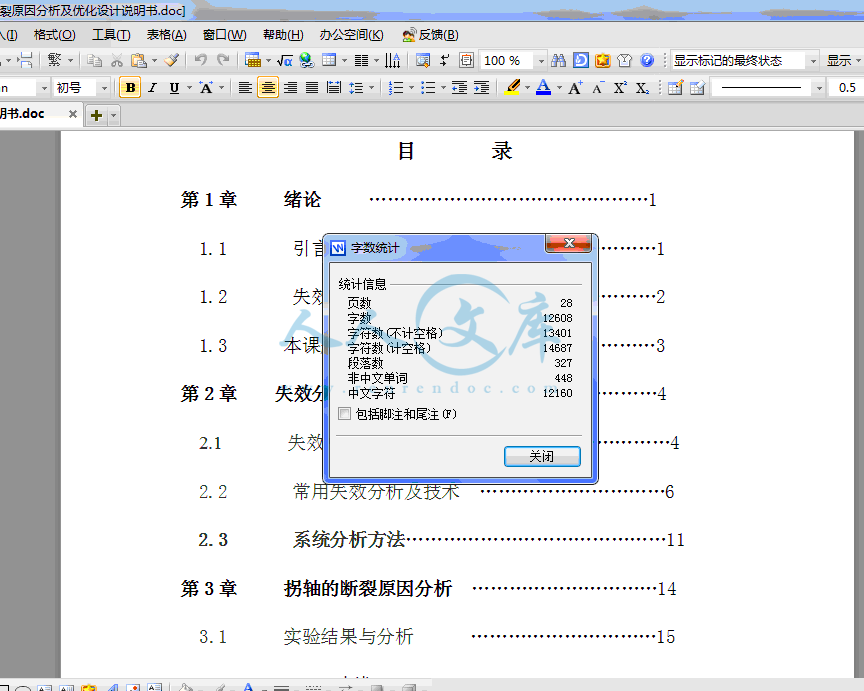Expand the new tab dropdown arrow
This screenshot has height=691, width=864.
[x=114, y=116]
